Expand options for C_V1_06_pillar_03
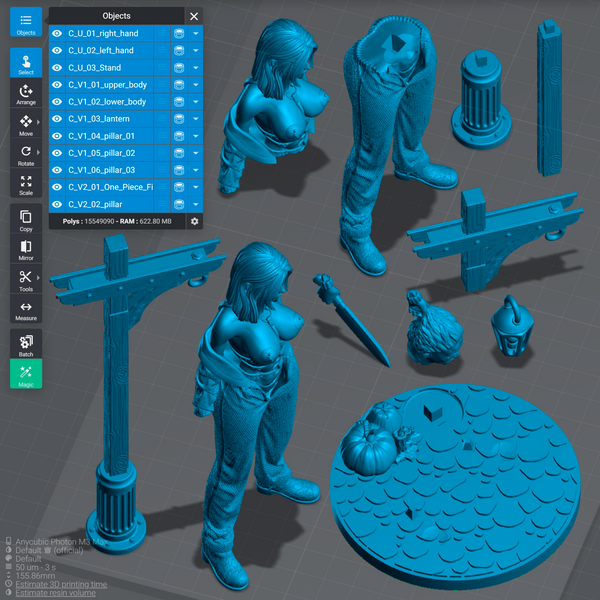This screenshot has height=600, width=600. click(x=196, y=170)
